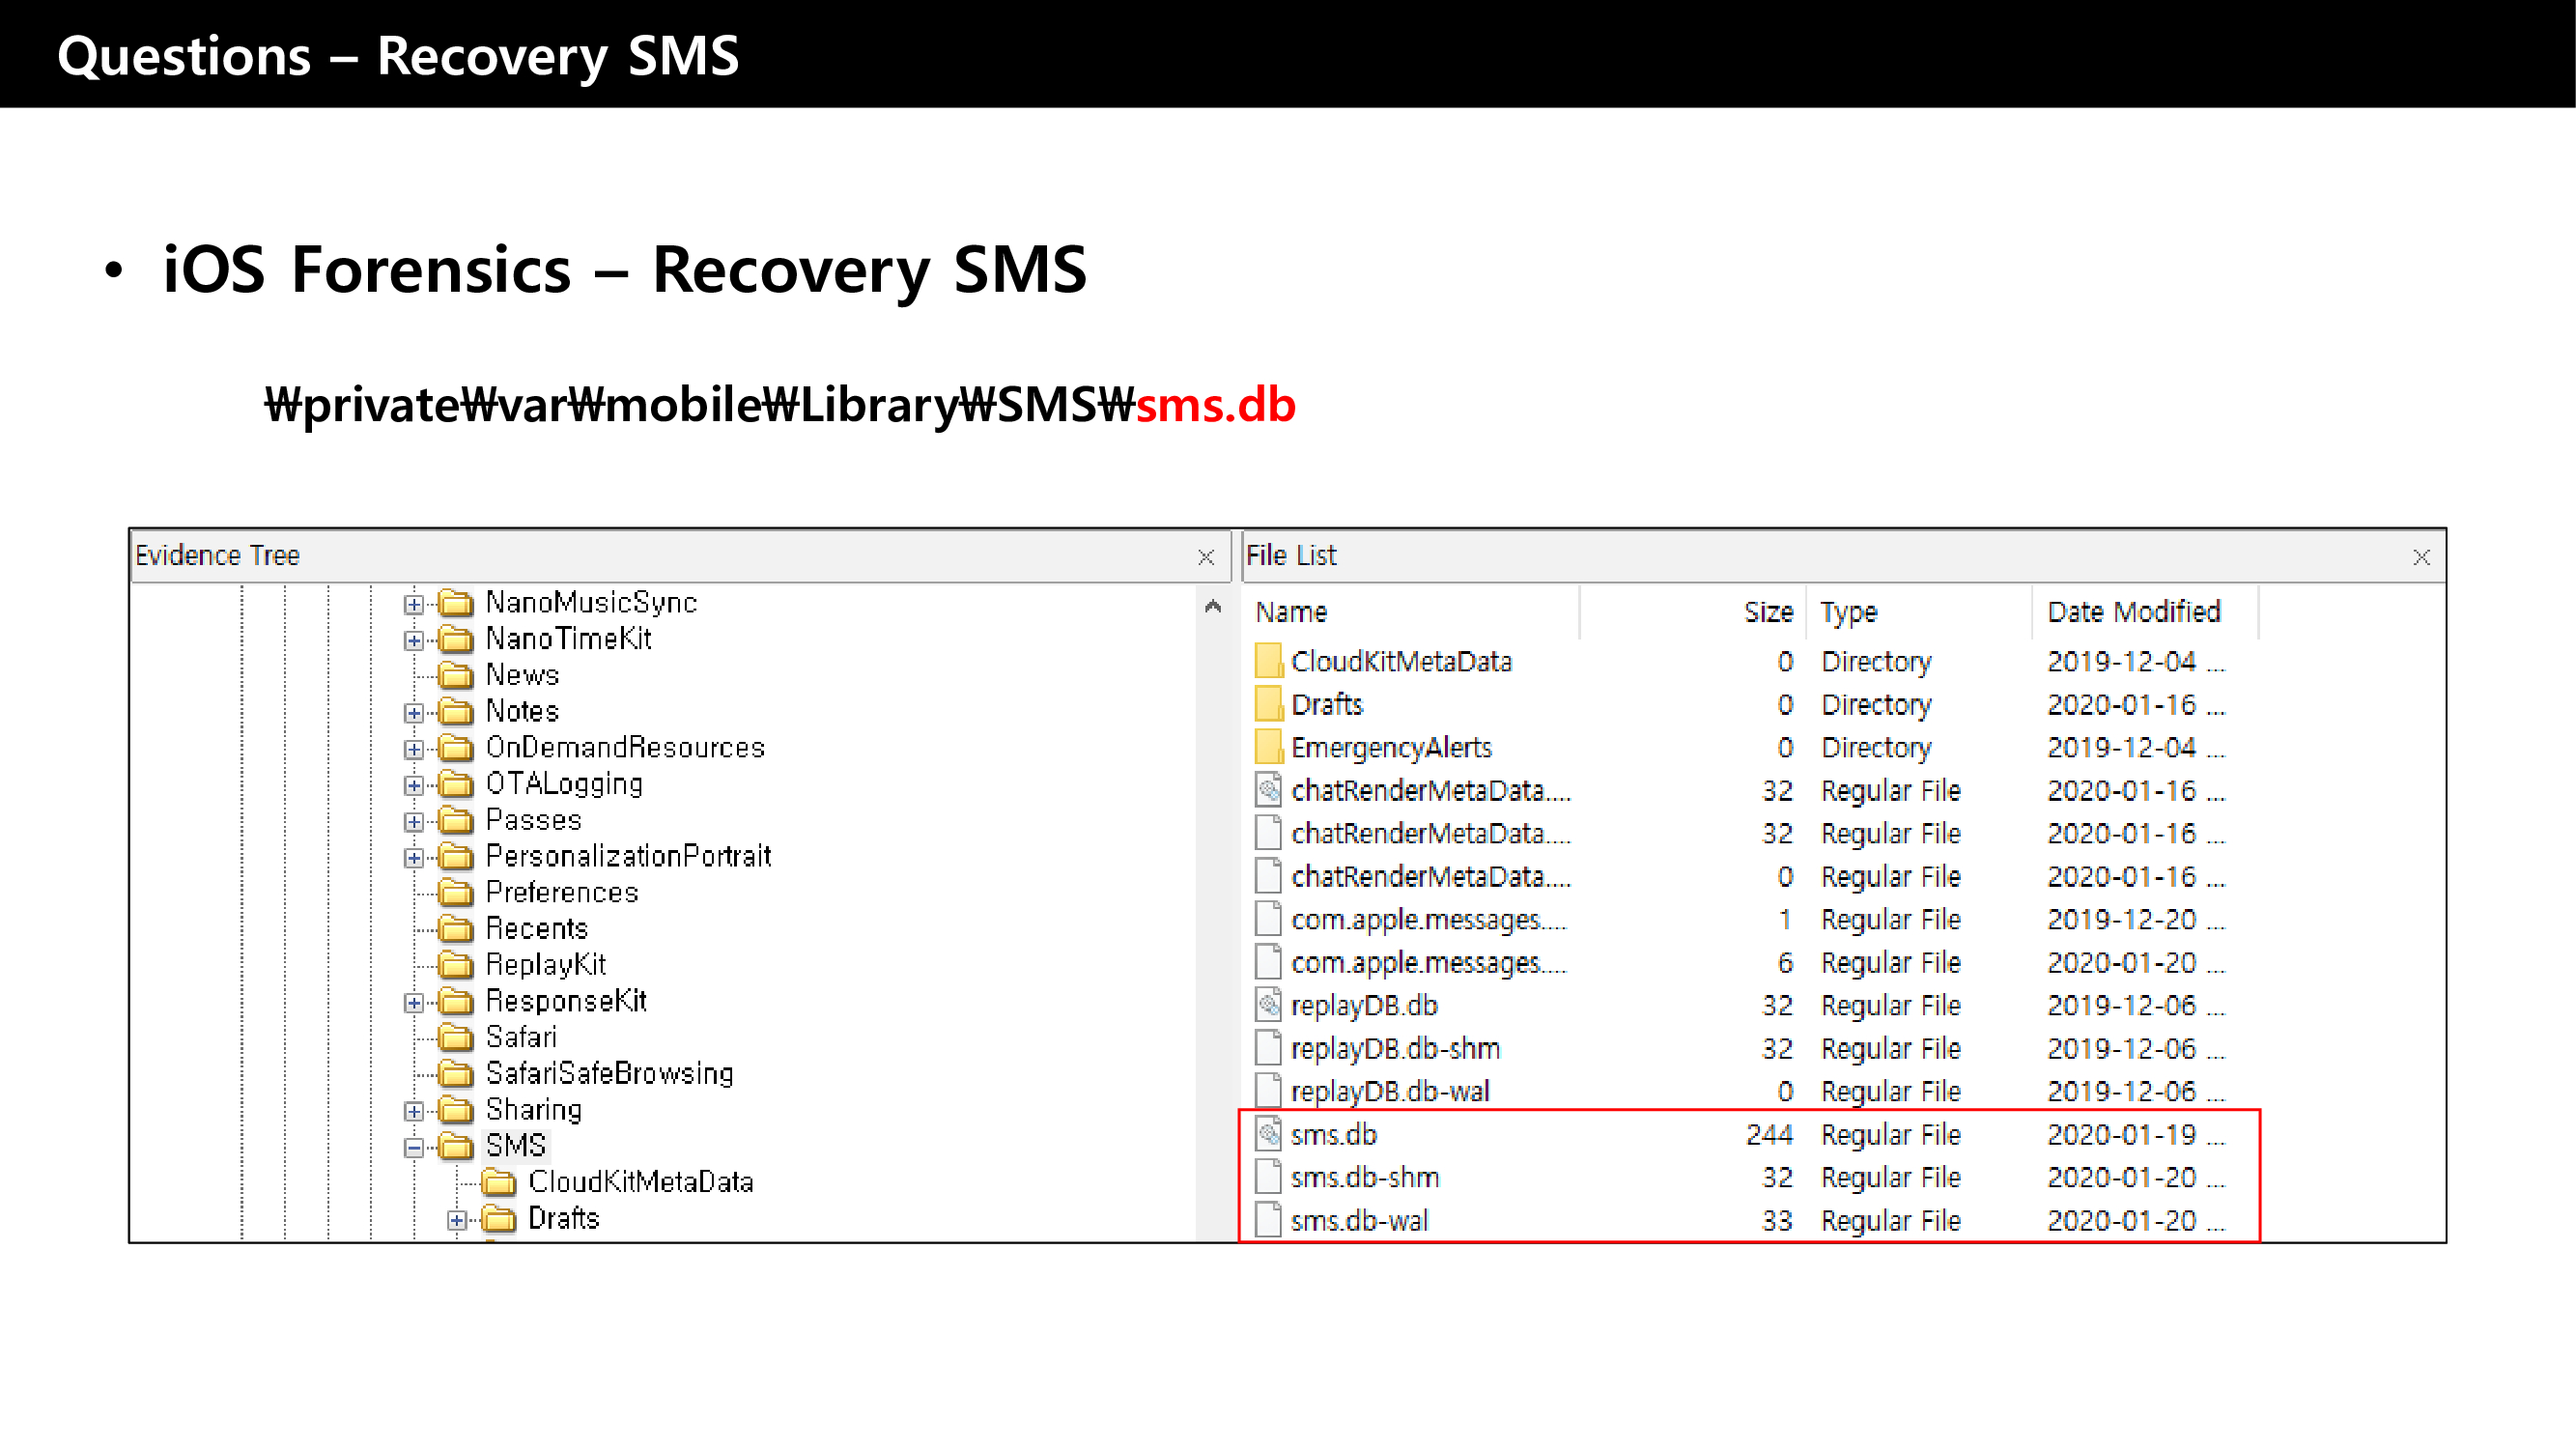This screenshot has width=2576, height=1449.
Task: Expand the Notes folder node
Action: click(x=413, y=712)
